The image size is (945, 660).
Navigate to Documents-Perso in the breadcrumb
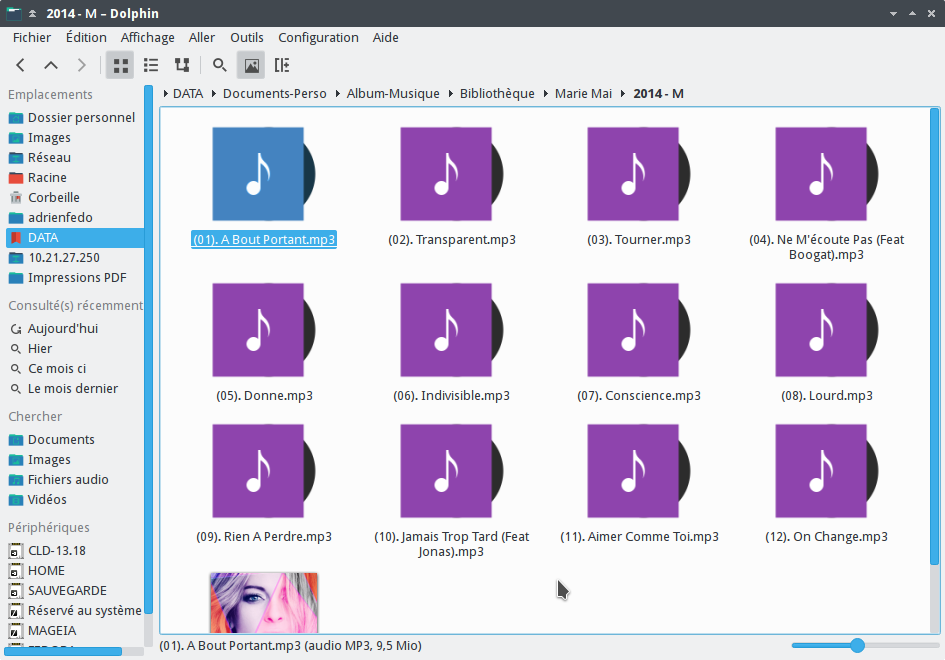tap(275, 93)
